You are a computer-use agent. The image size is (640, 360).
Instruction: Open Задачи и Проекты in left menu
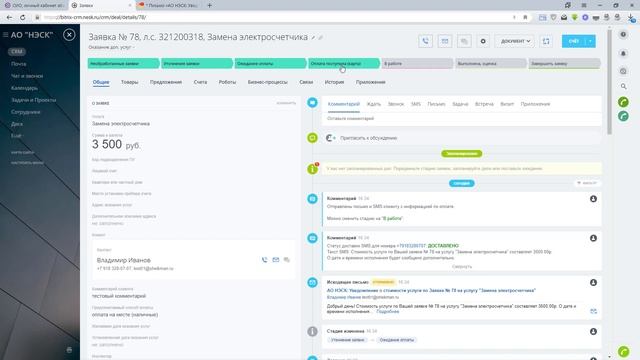pyautogui.click(x=33, y=100)
